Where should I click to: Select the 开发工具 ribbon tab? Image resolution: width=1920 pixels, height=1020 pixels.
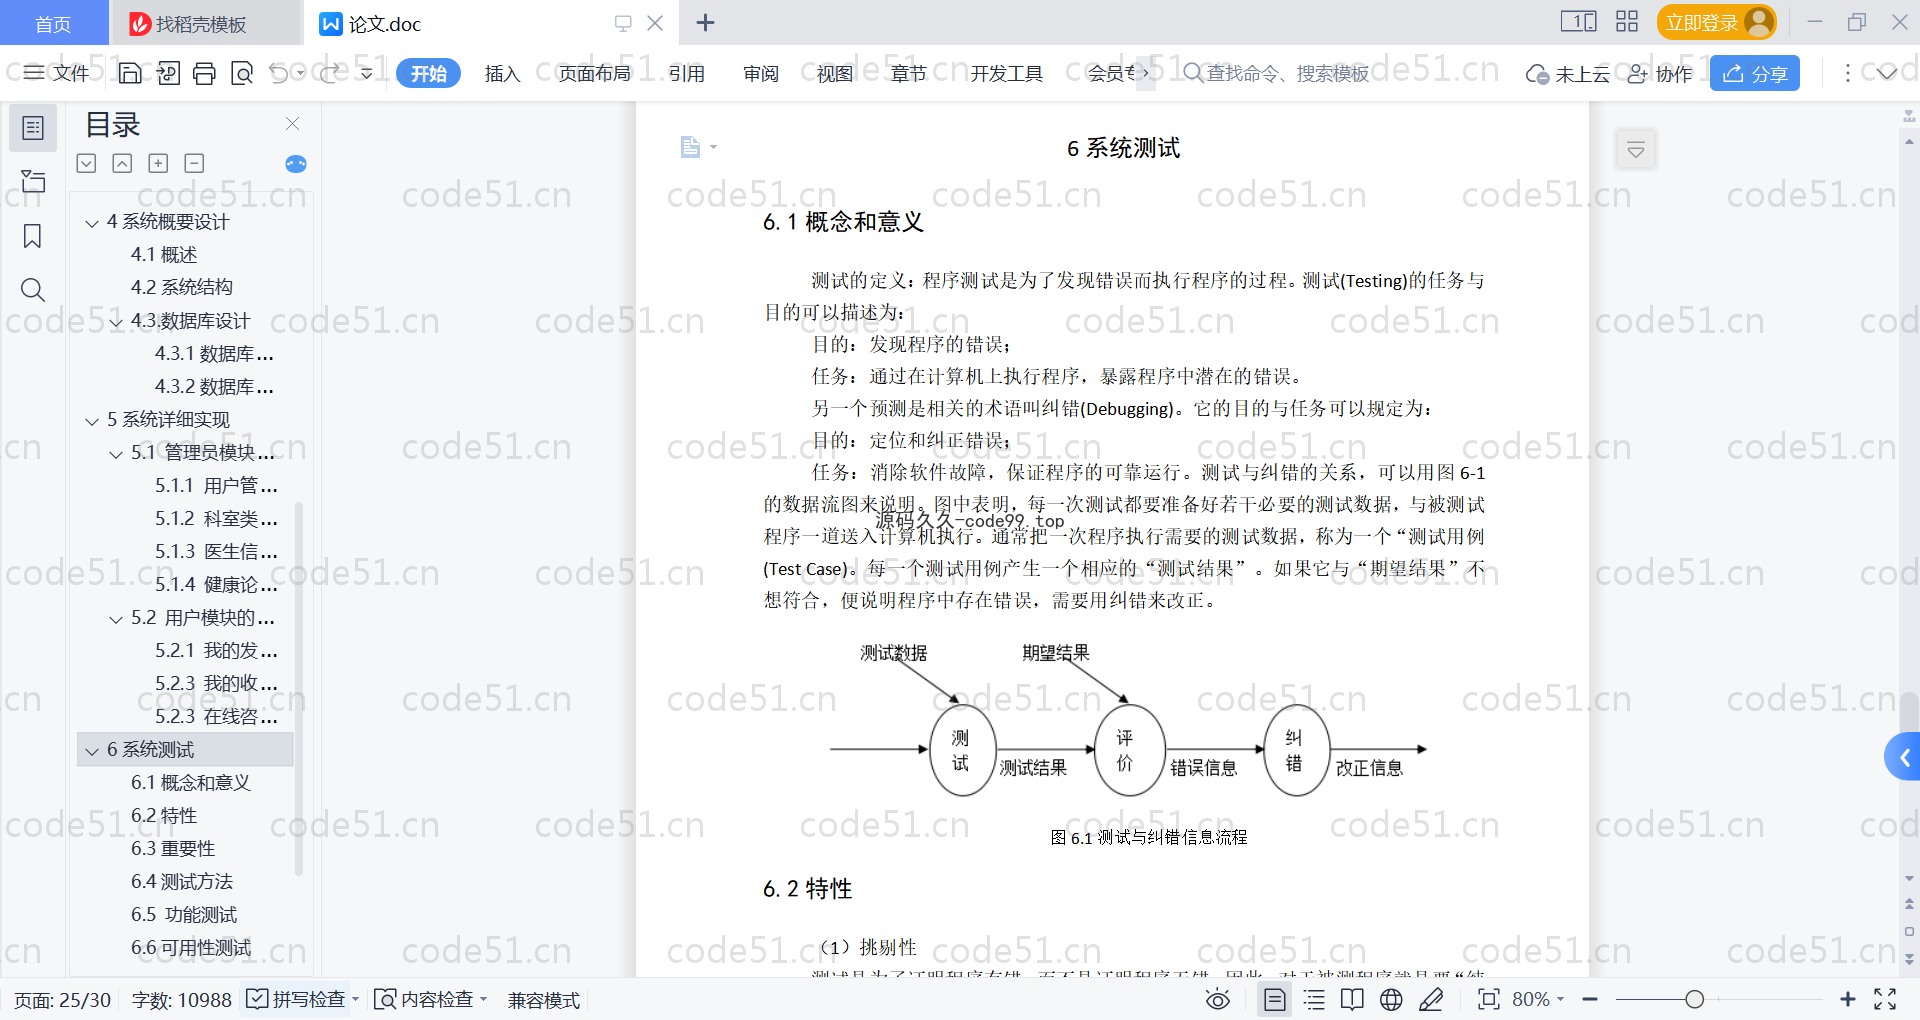[x=1006, y=73]
